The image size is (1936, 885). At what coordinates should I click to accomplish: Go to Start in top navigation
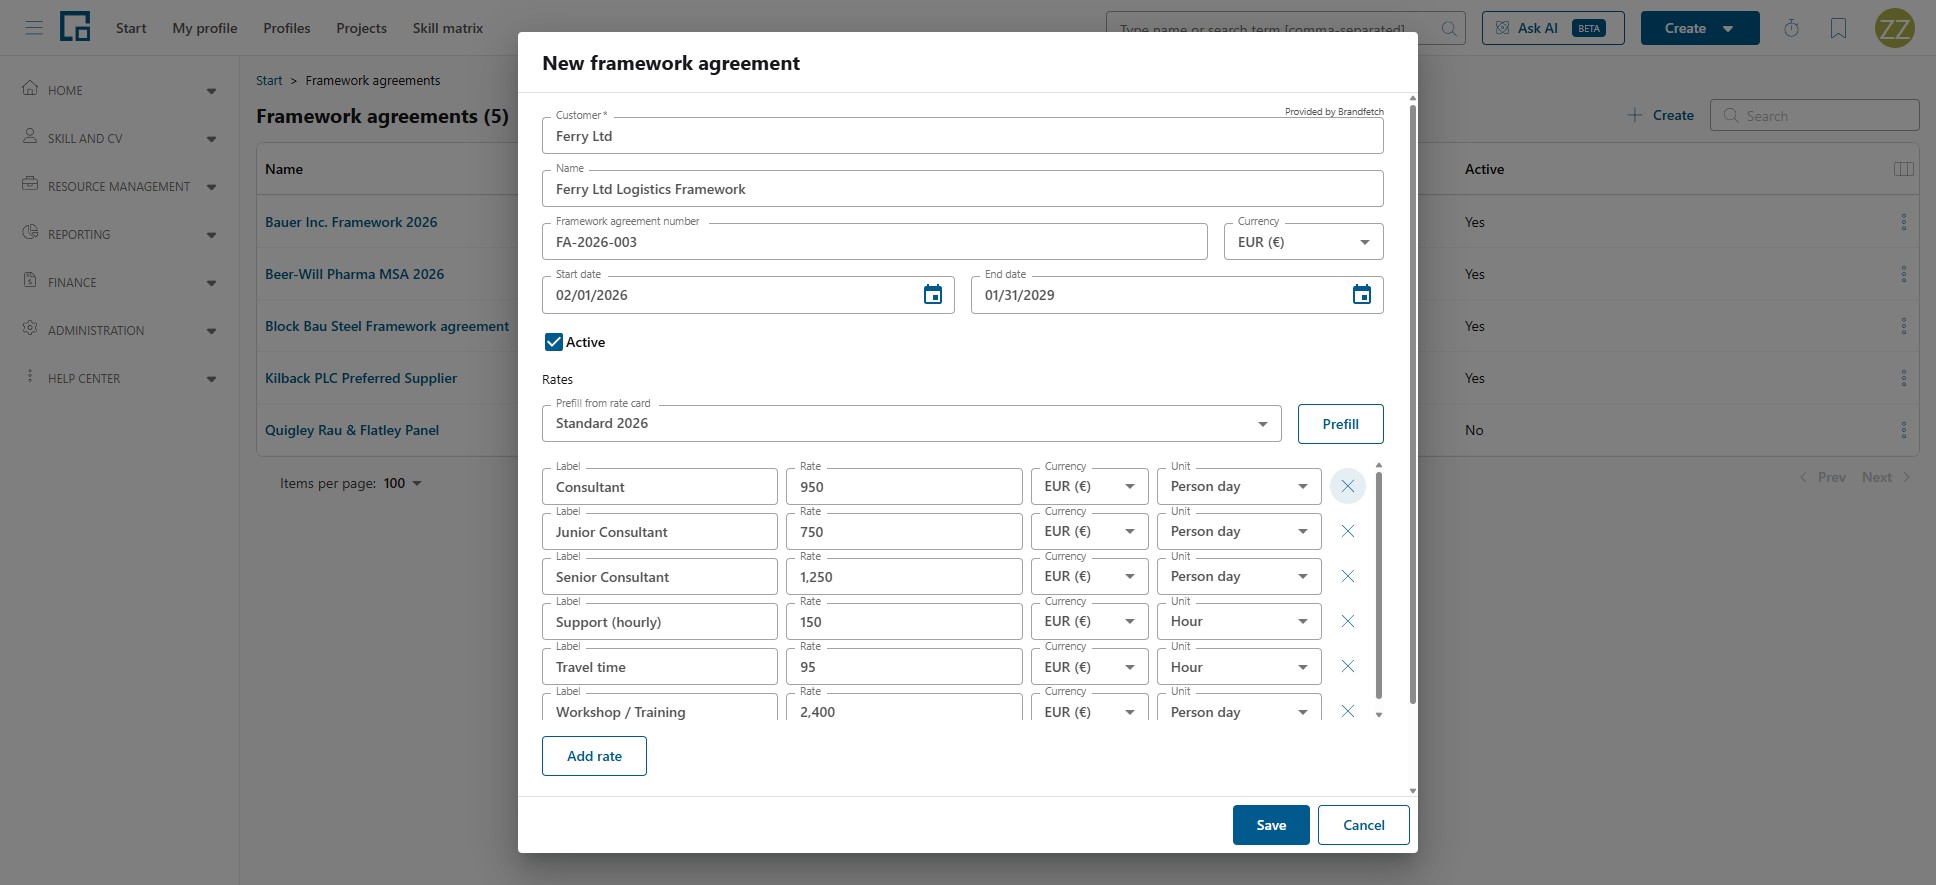[131, 28]
